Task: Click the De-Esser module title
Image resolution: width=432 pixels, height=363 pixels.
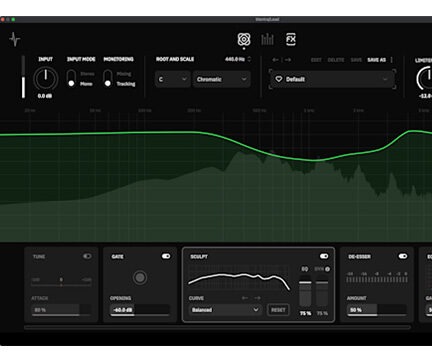Action: [359, 257]
